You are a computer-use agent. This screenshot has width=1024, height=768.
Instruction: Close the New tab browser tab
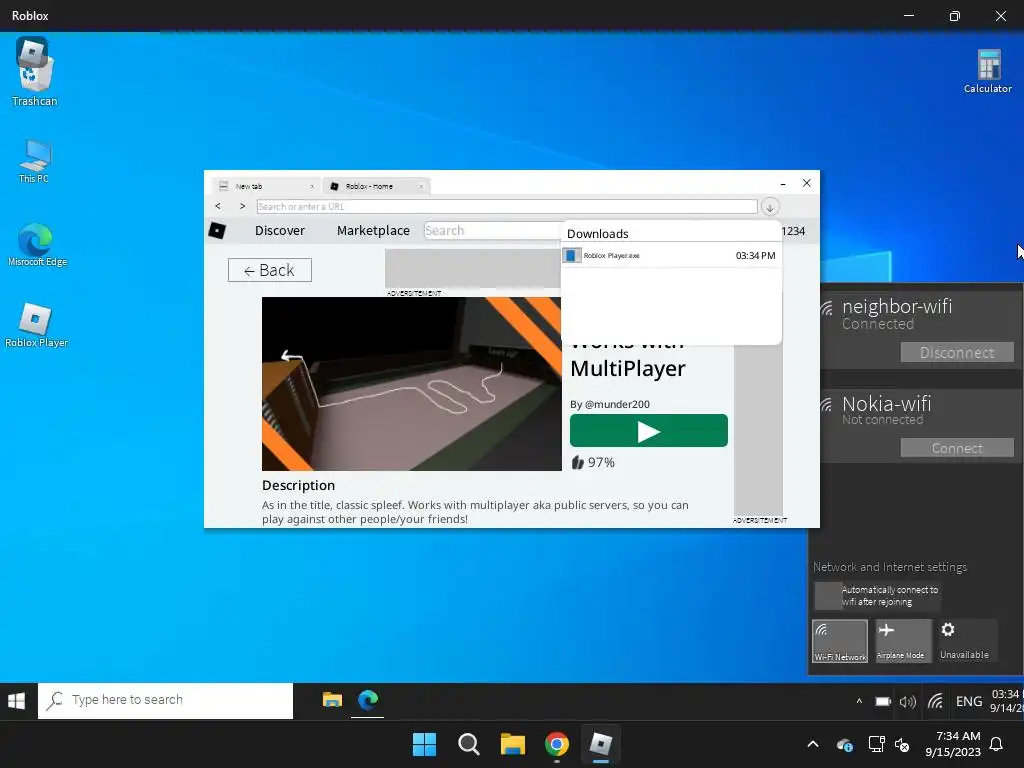(312, 186)
